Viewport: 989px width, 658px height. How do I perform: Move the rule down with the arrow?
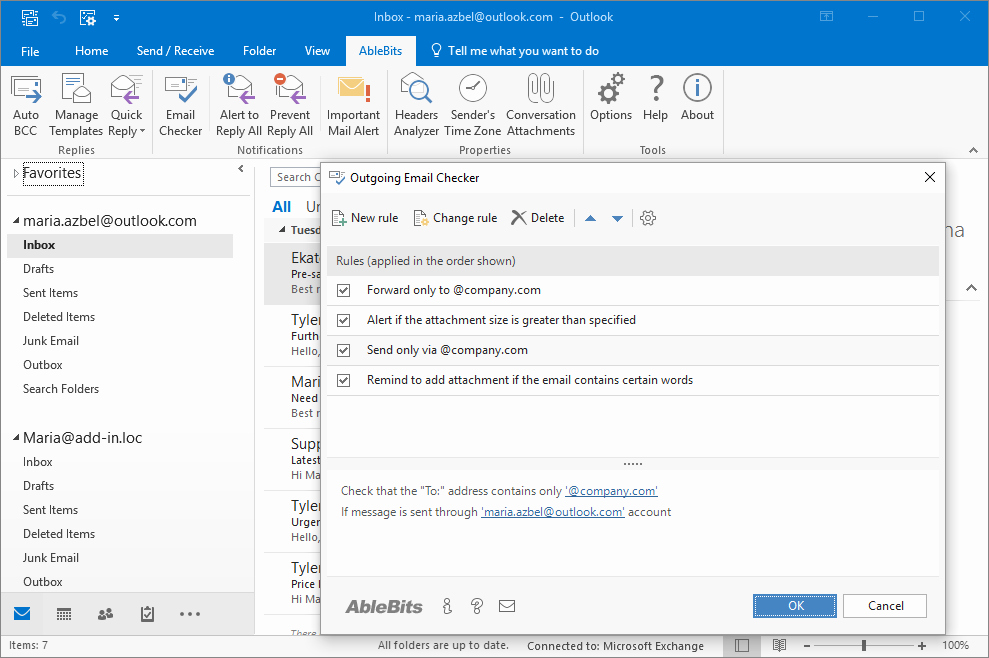pyautogui.click(x=617, y=218)
